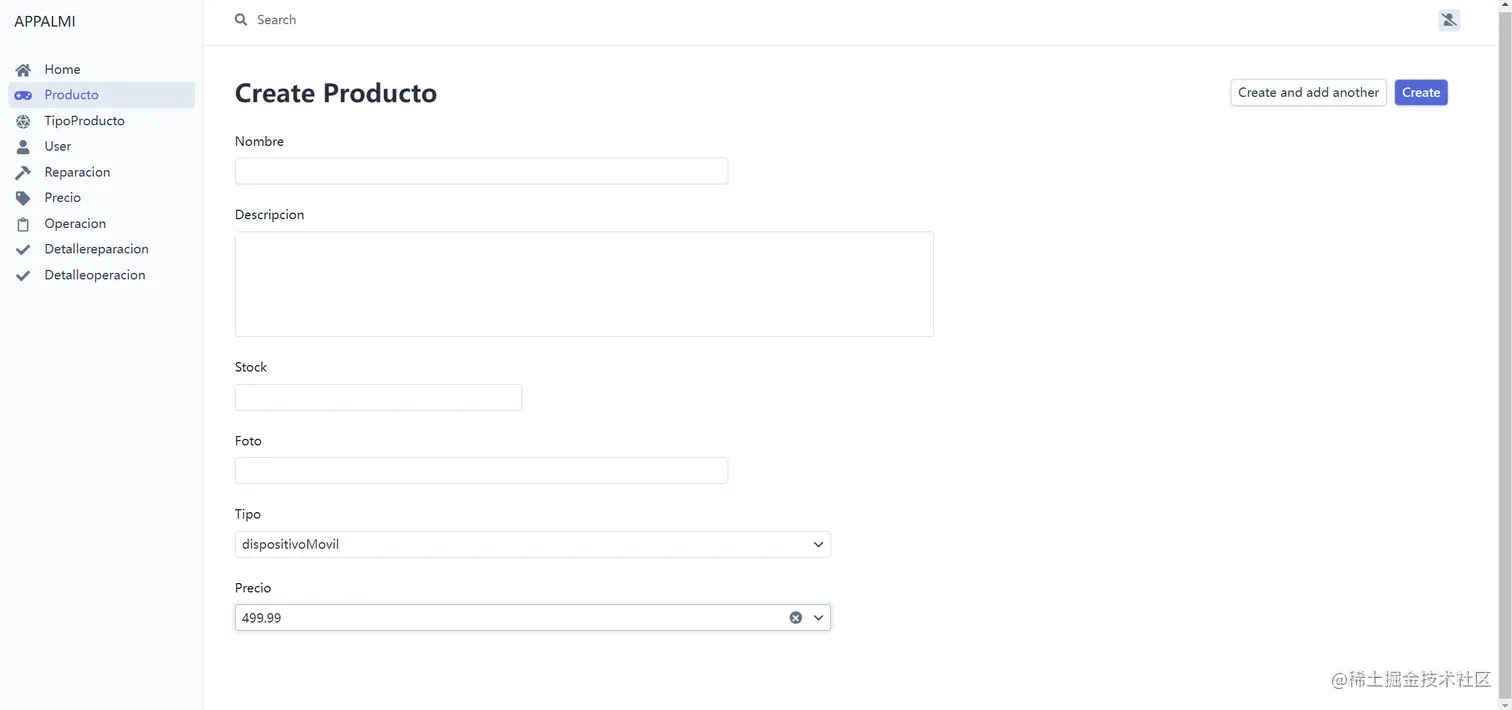Clear the Precio selection with the x icon

pos(796,618)
